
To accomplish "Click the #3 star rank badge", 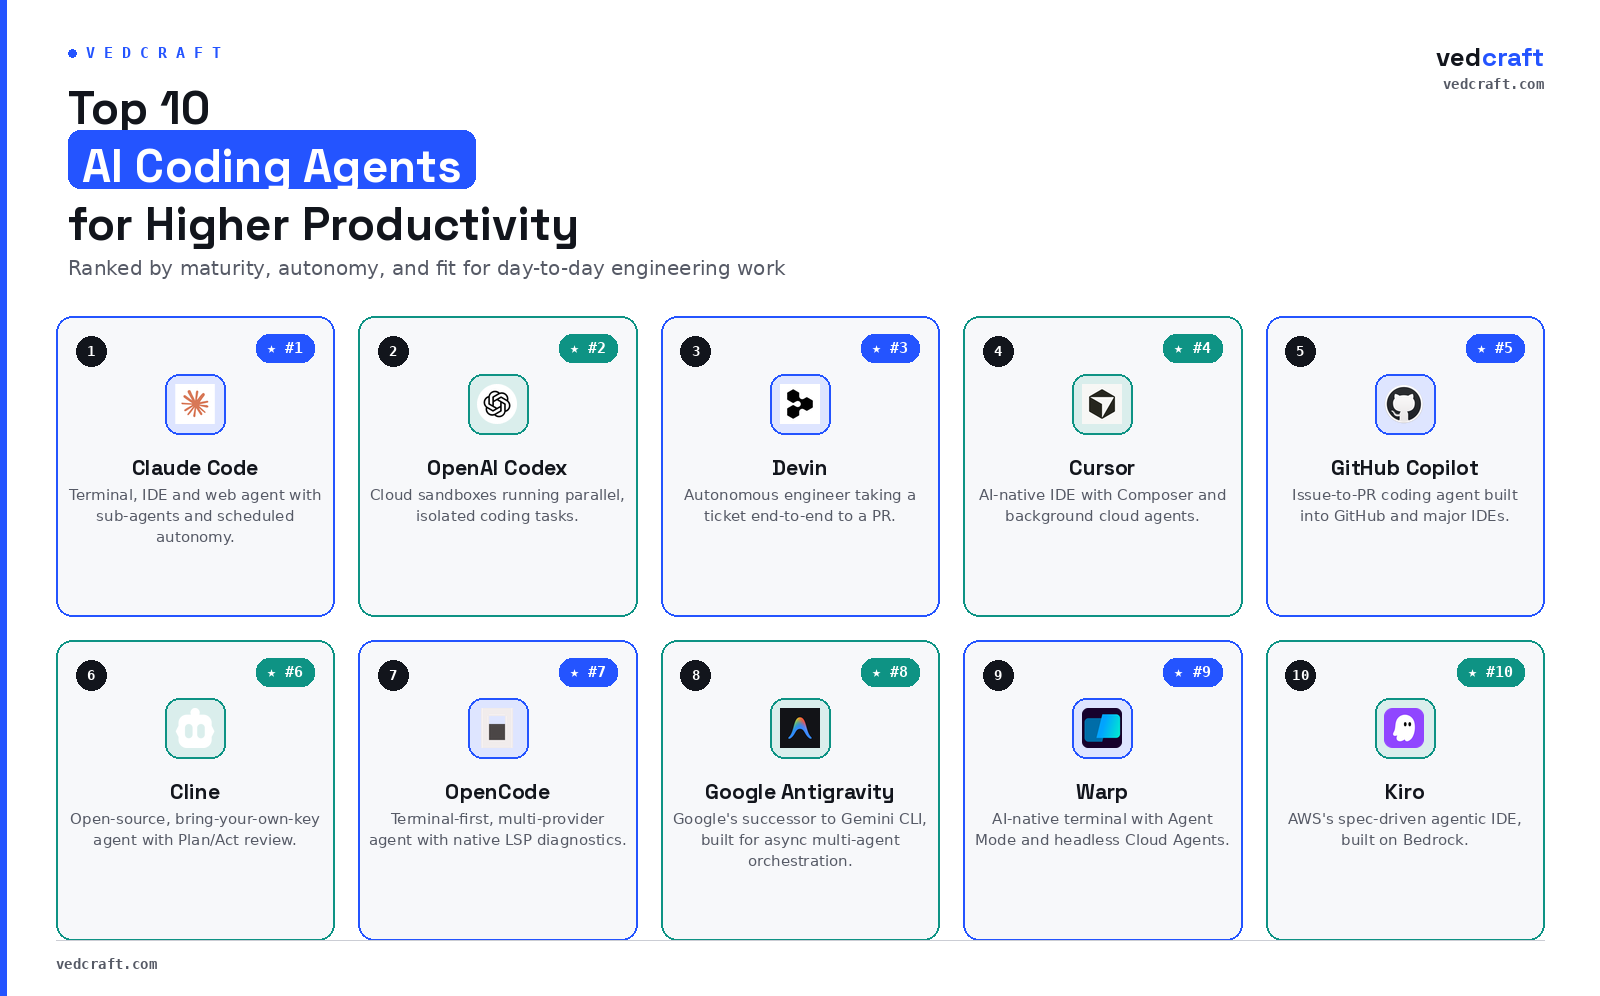I will coord(890,348).
